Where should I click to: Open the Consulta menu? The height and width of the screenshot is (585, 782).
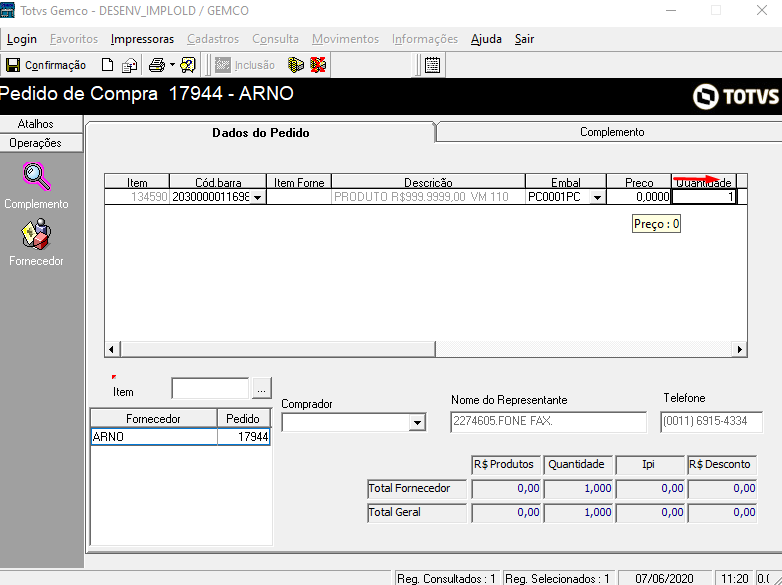275,39
